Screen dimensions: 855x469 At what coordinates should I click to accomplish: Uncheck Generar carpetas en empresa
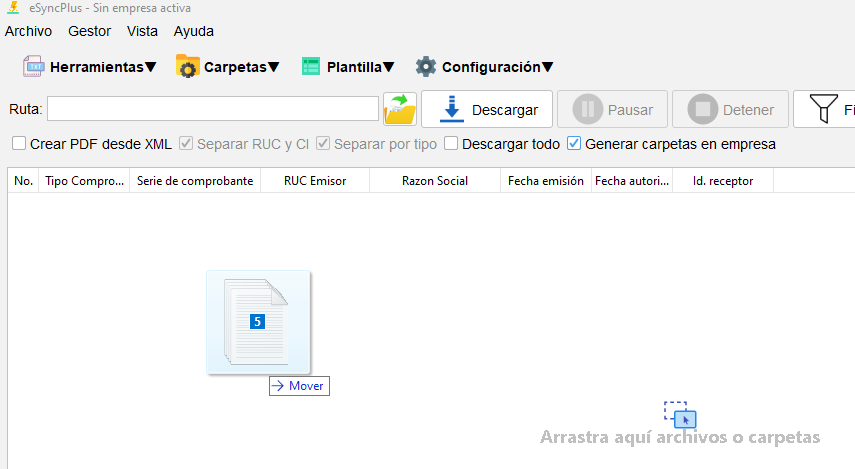[574, 144]
